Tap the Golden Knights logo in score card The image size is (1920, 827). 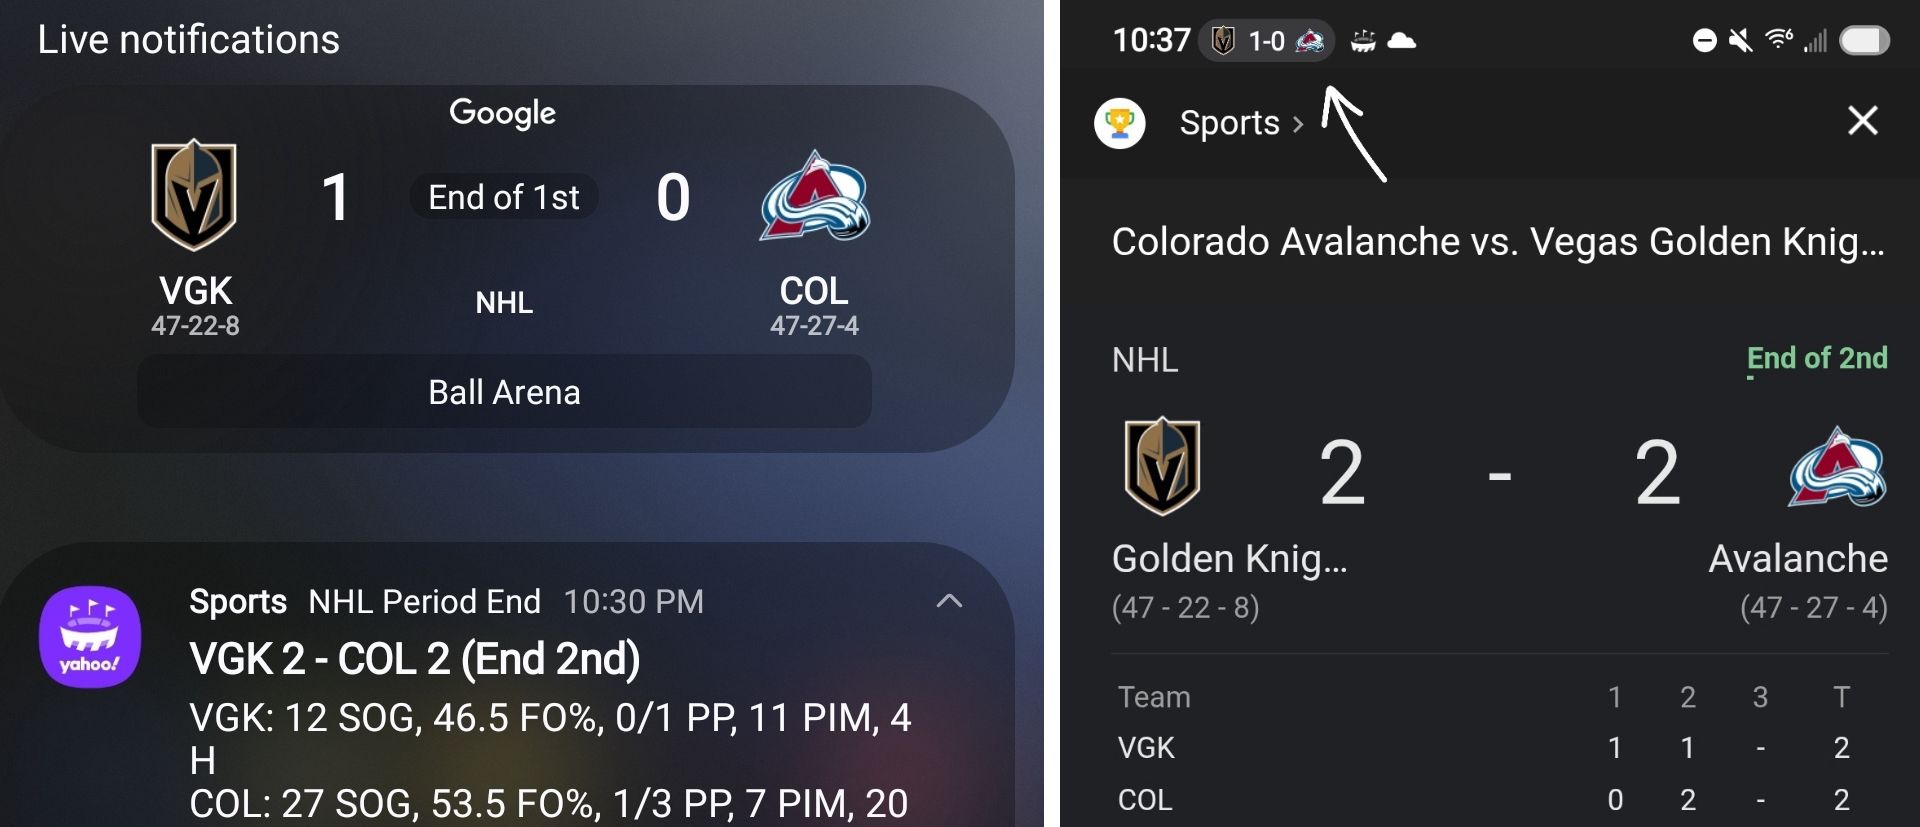pos(1162,466)
